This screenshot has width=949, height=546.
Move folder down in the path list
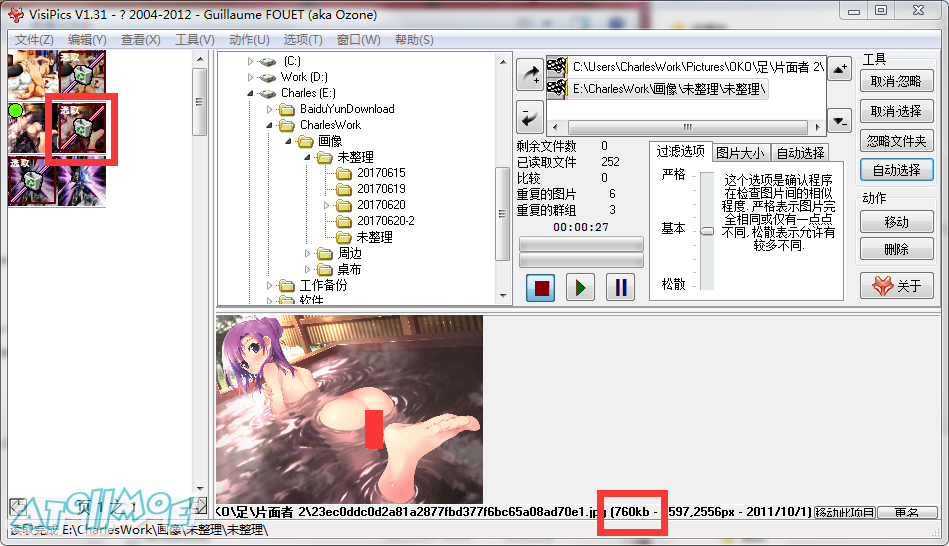click(839, 120)
